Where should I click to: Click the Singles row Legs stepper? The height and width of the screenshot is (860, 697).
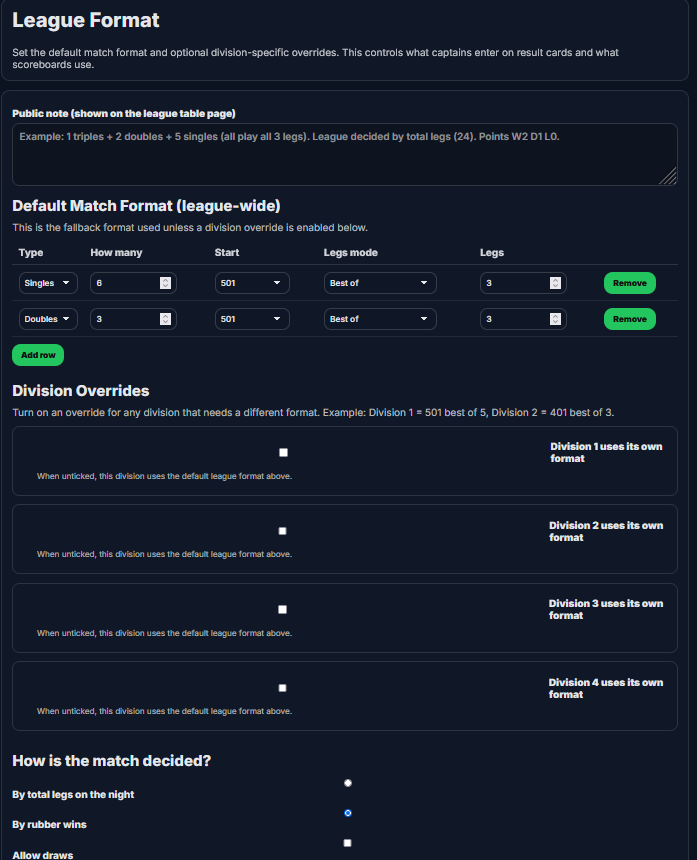click(x=555, y=283)
